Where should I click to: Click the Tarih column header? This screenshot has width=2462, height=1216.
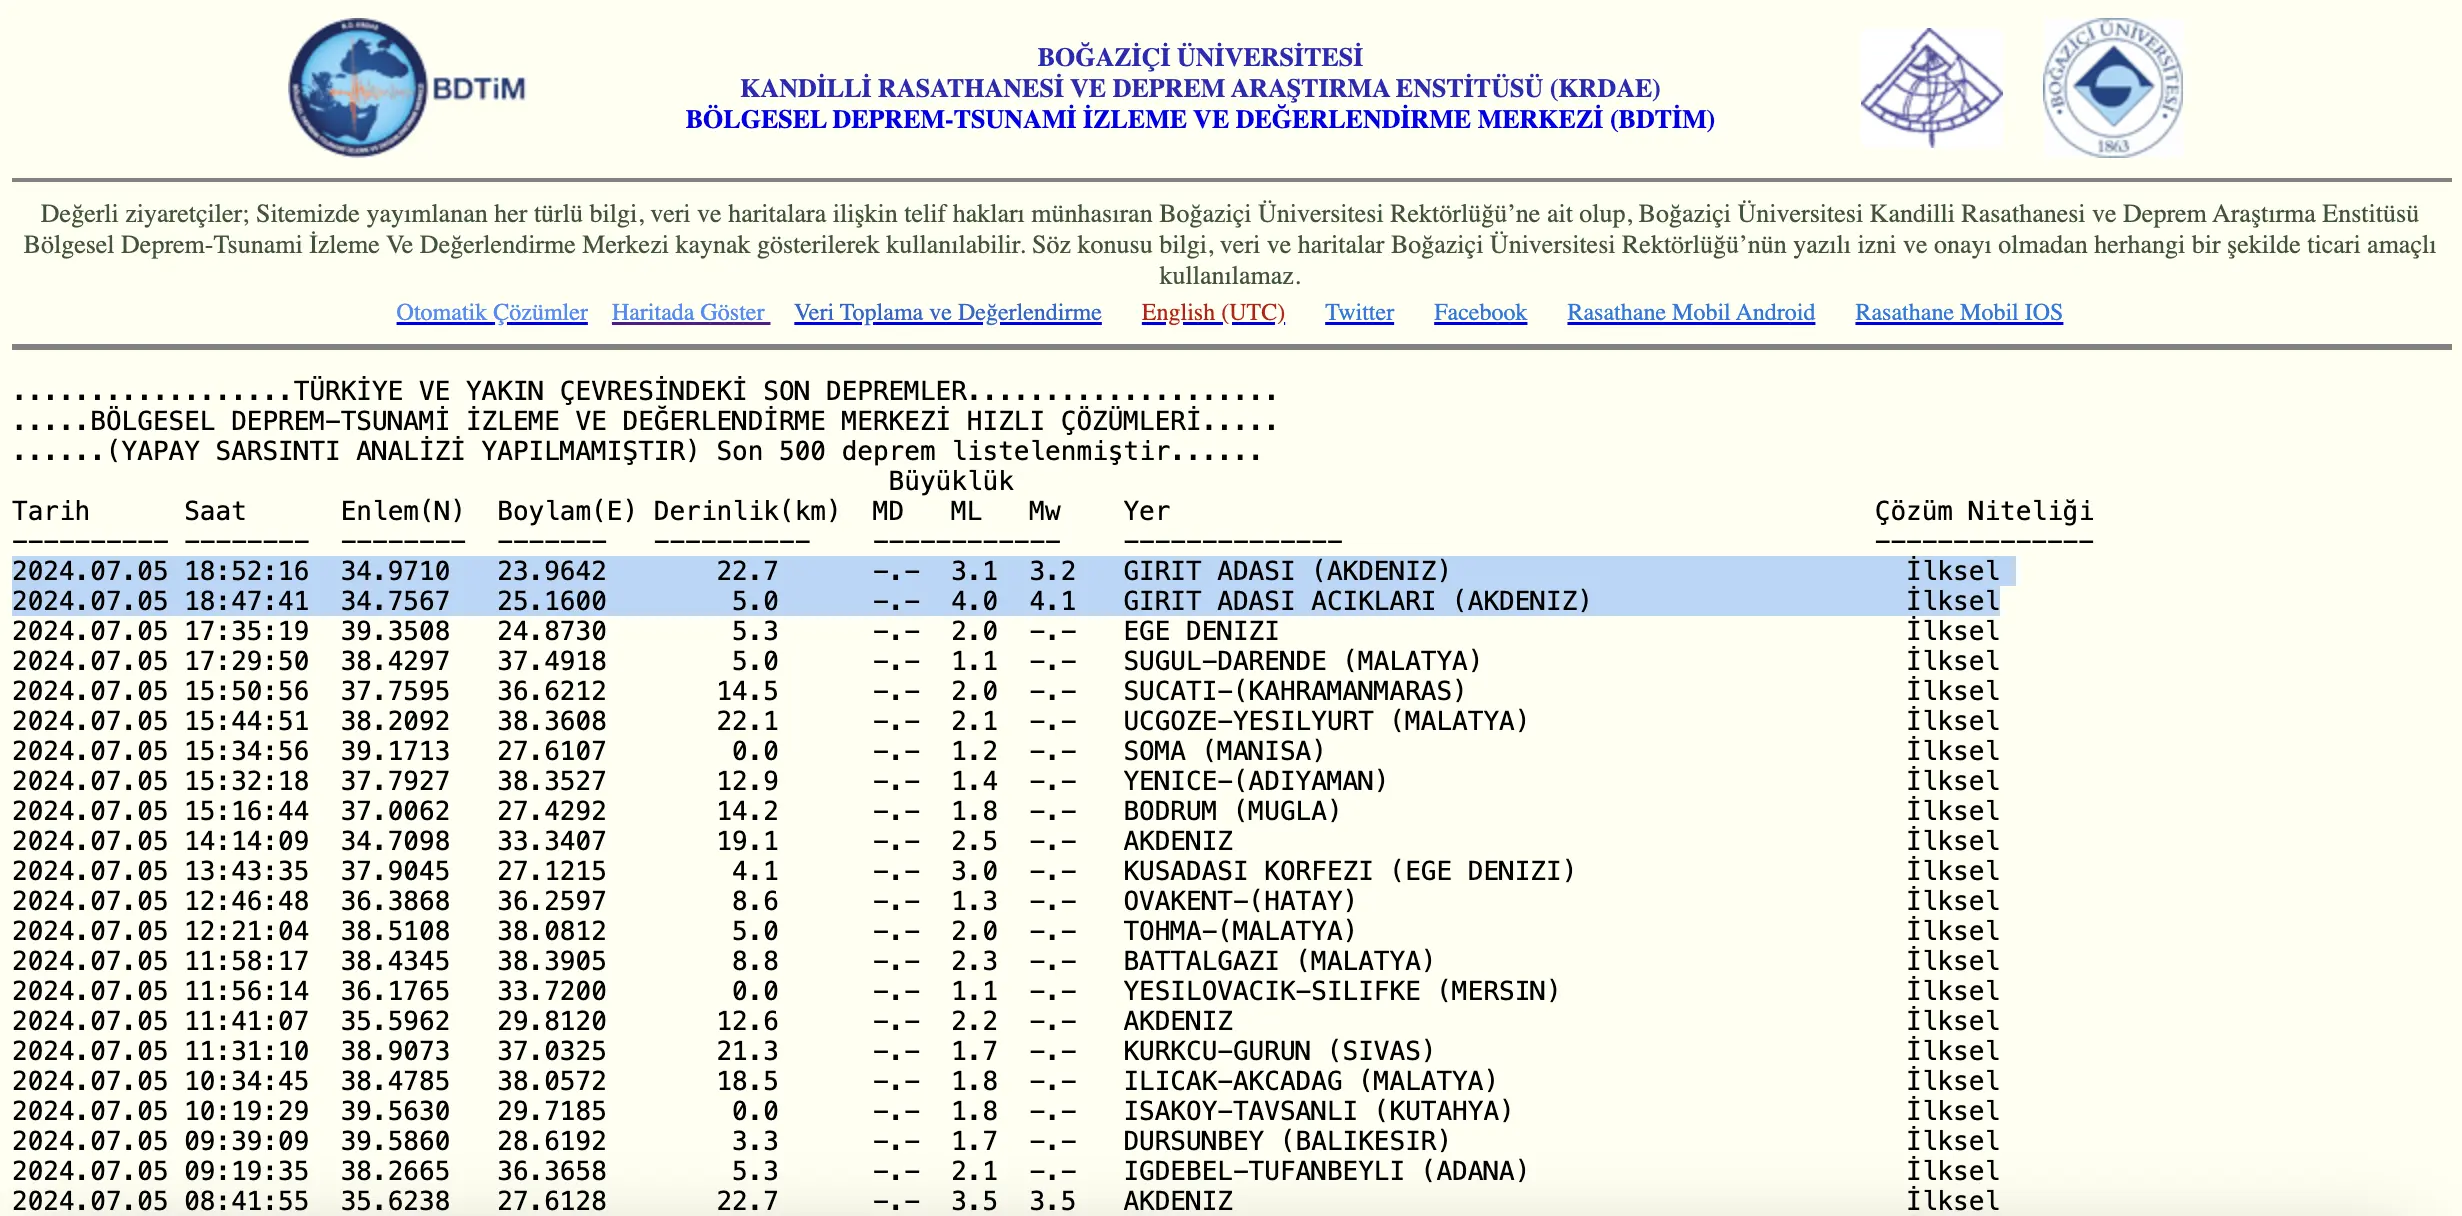[51, 511]
